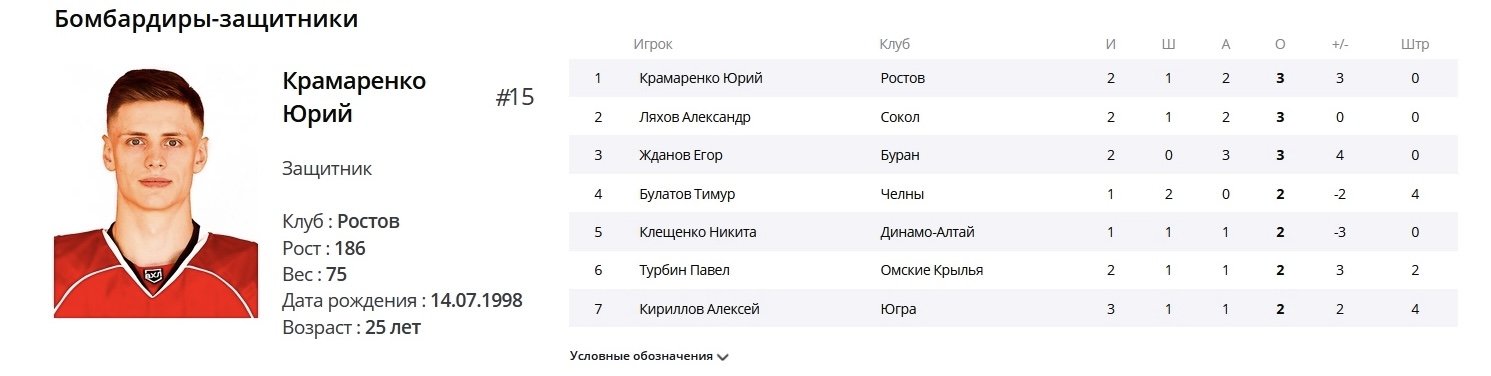Click the Игрок column header
The width and height of the screenshot is (1491, 376).
(653, 44)
